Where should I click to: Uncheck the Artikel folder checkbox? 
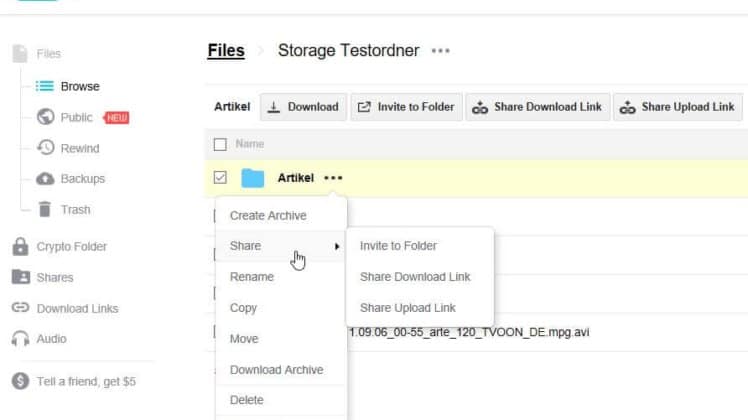tap(220, 178)
